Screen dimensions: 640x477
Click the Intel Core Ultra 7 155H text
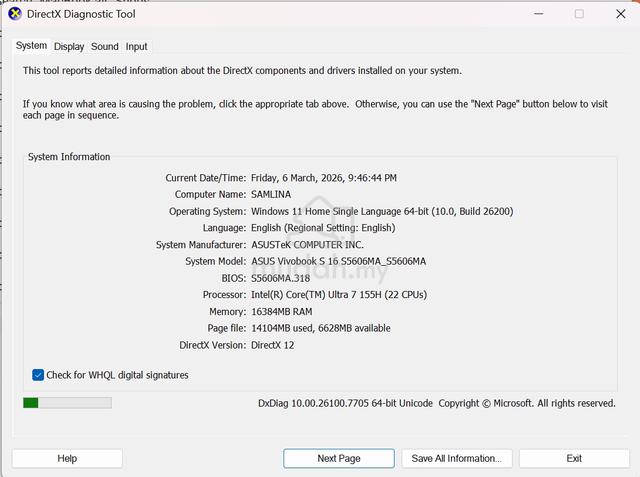339,295
